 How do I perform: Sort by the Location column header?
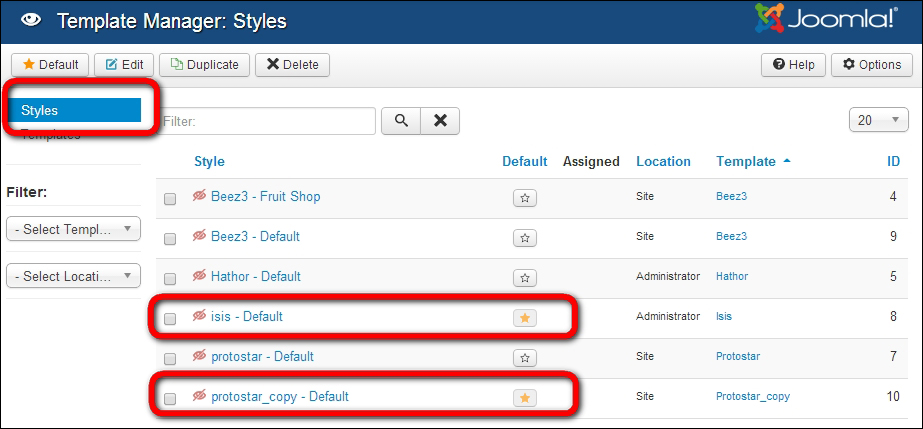663,161
